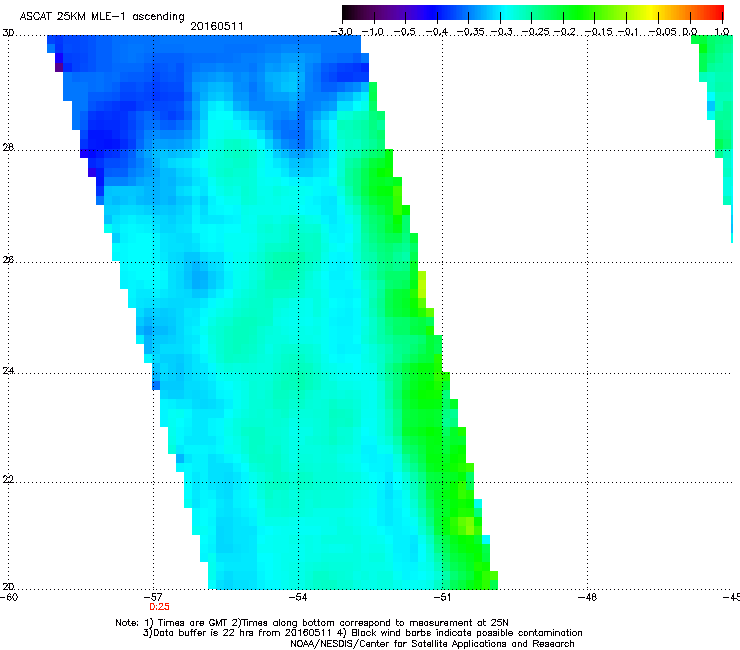Click the plot title 'ASCAT 25KM MLE-1 ascending'
740x650 pixels.
click(102, 16)
